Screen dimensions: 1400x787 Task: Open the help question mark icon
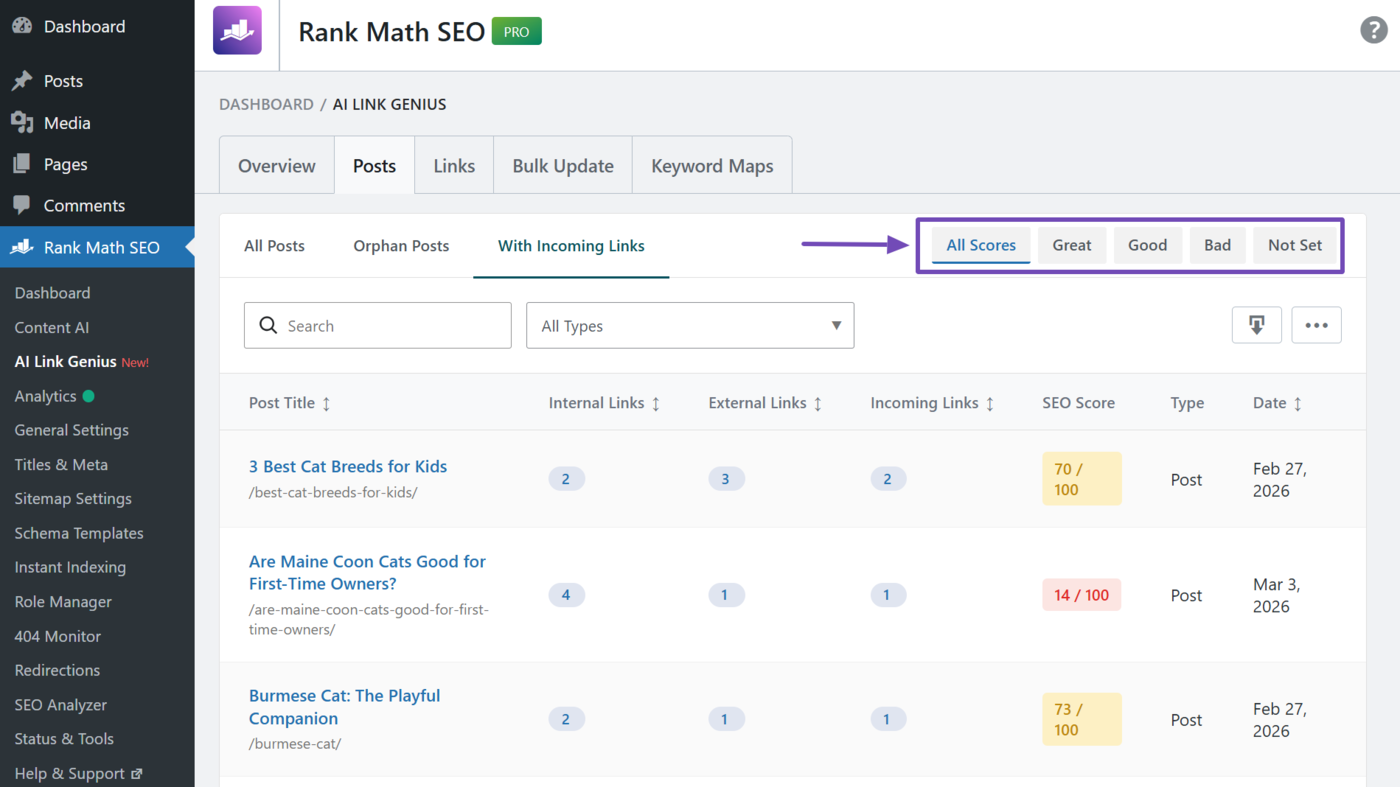(x=1374, y=30)
